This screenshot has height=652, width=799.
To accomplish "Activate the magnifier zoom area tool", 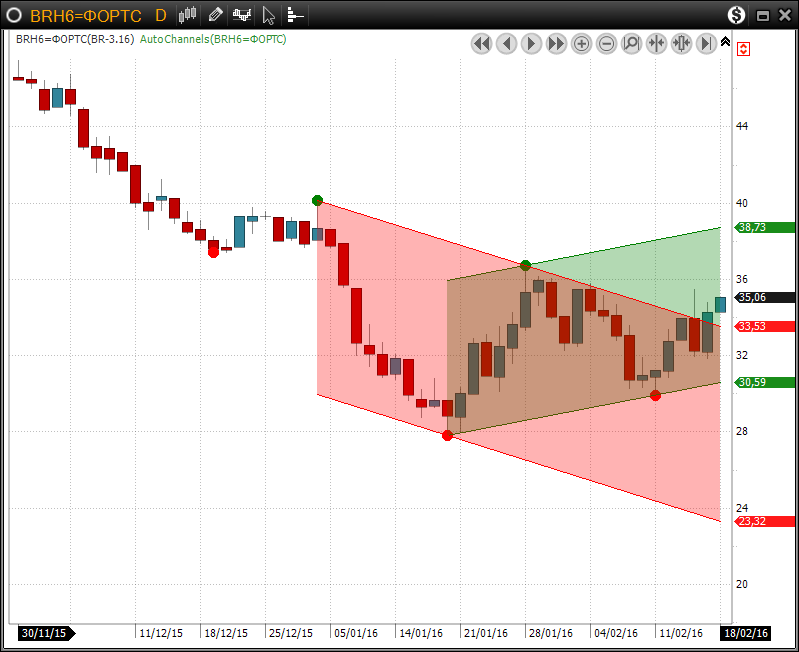I will (631, 43).
